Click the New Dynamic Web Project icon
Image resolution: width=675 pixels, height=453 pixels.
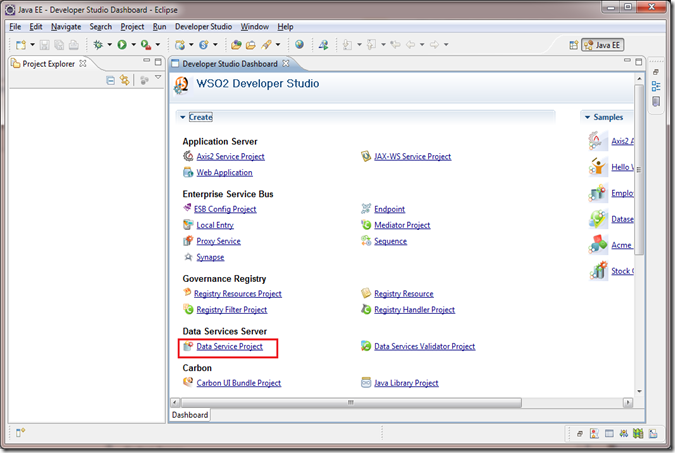tap(180, 45)
